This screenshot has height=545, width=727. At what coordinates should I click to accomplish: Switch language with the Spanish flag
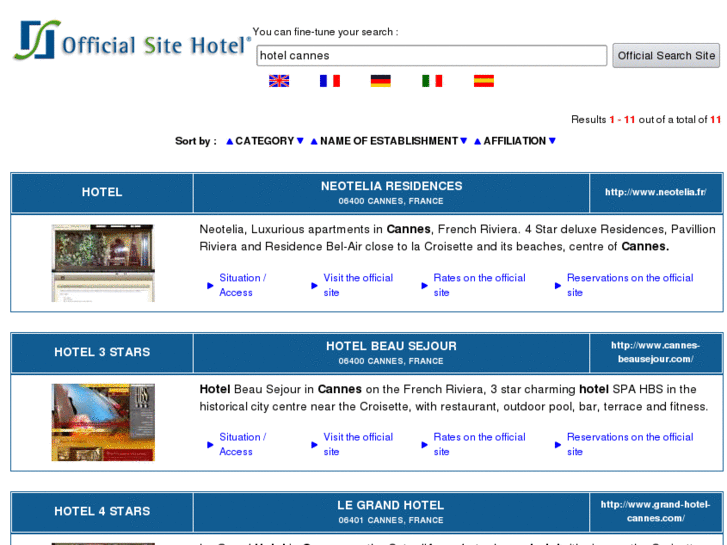point(484,81)
